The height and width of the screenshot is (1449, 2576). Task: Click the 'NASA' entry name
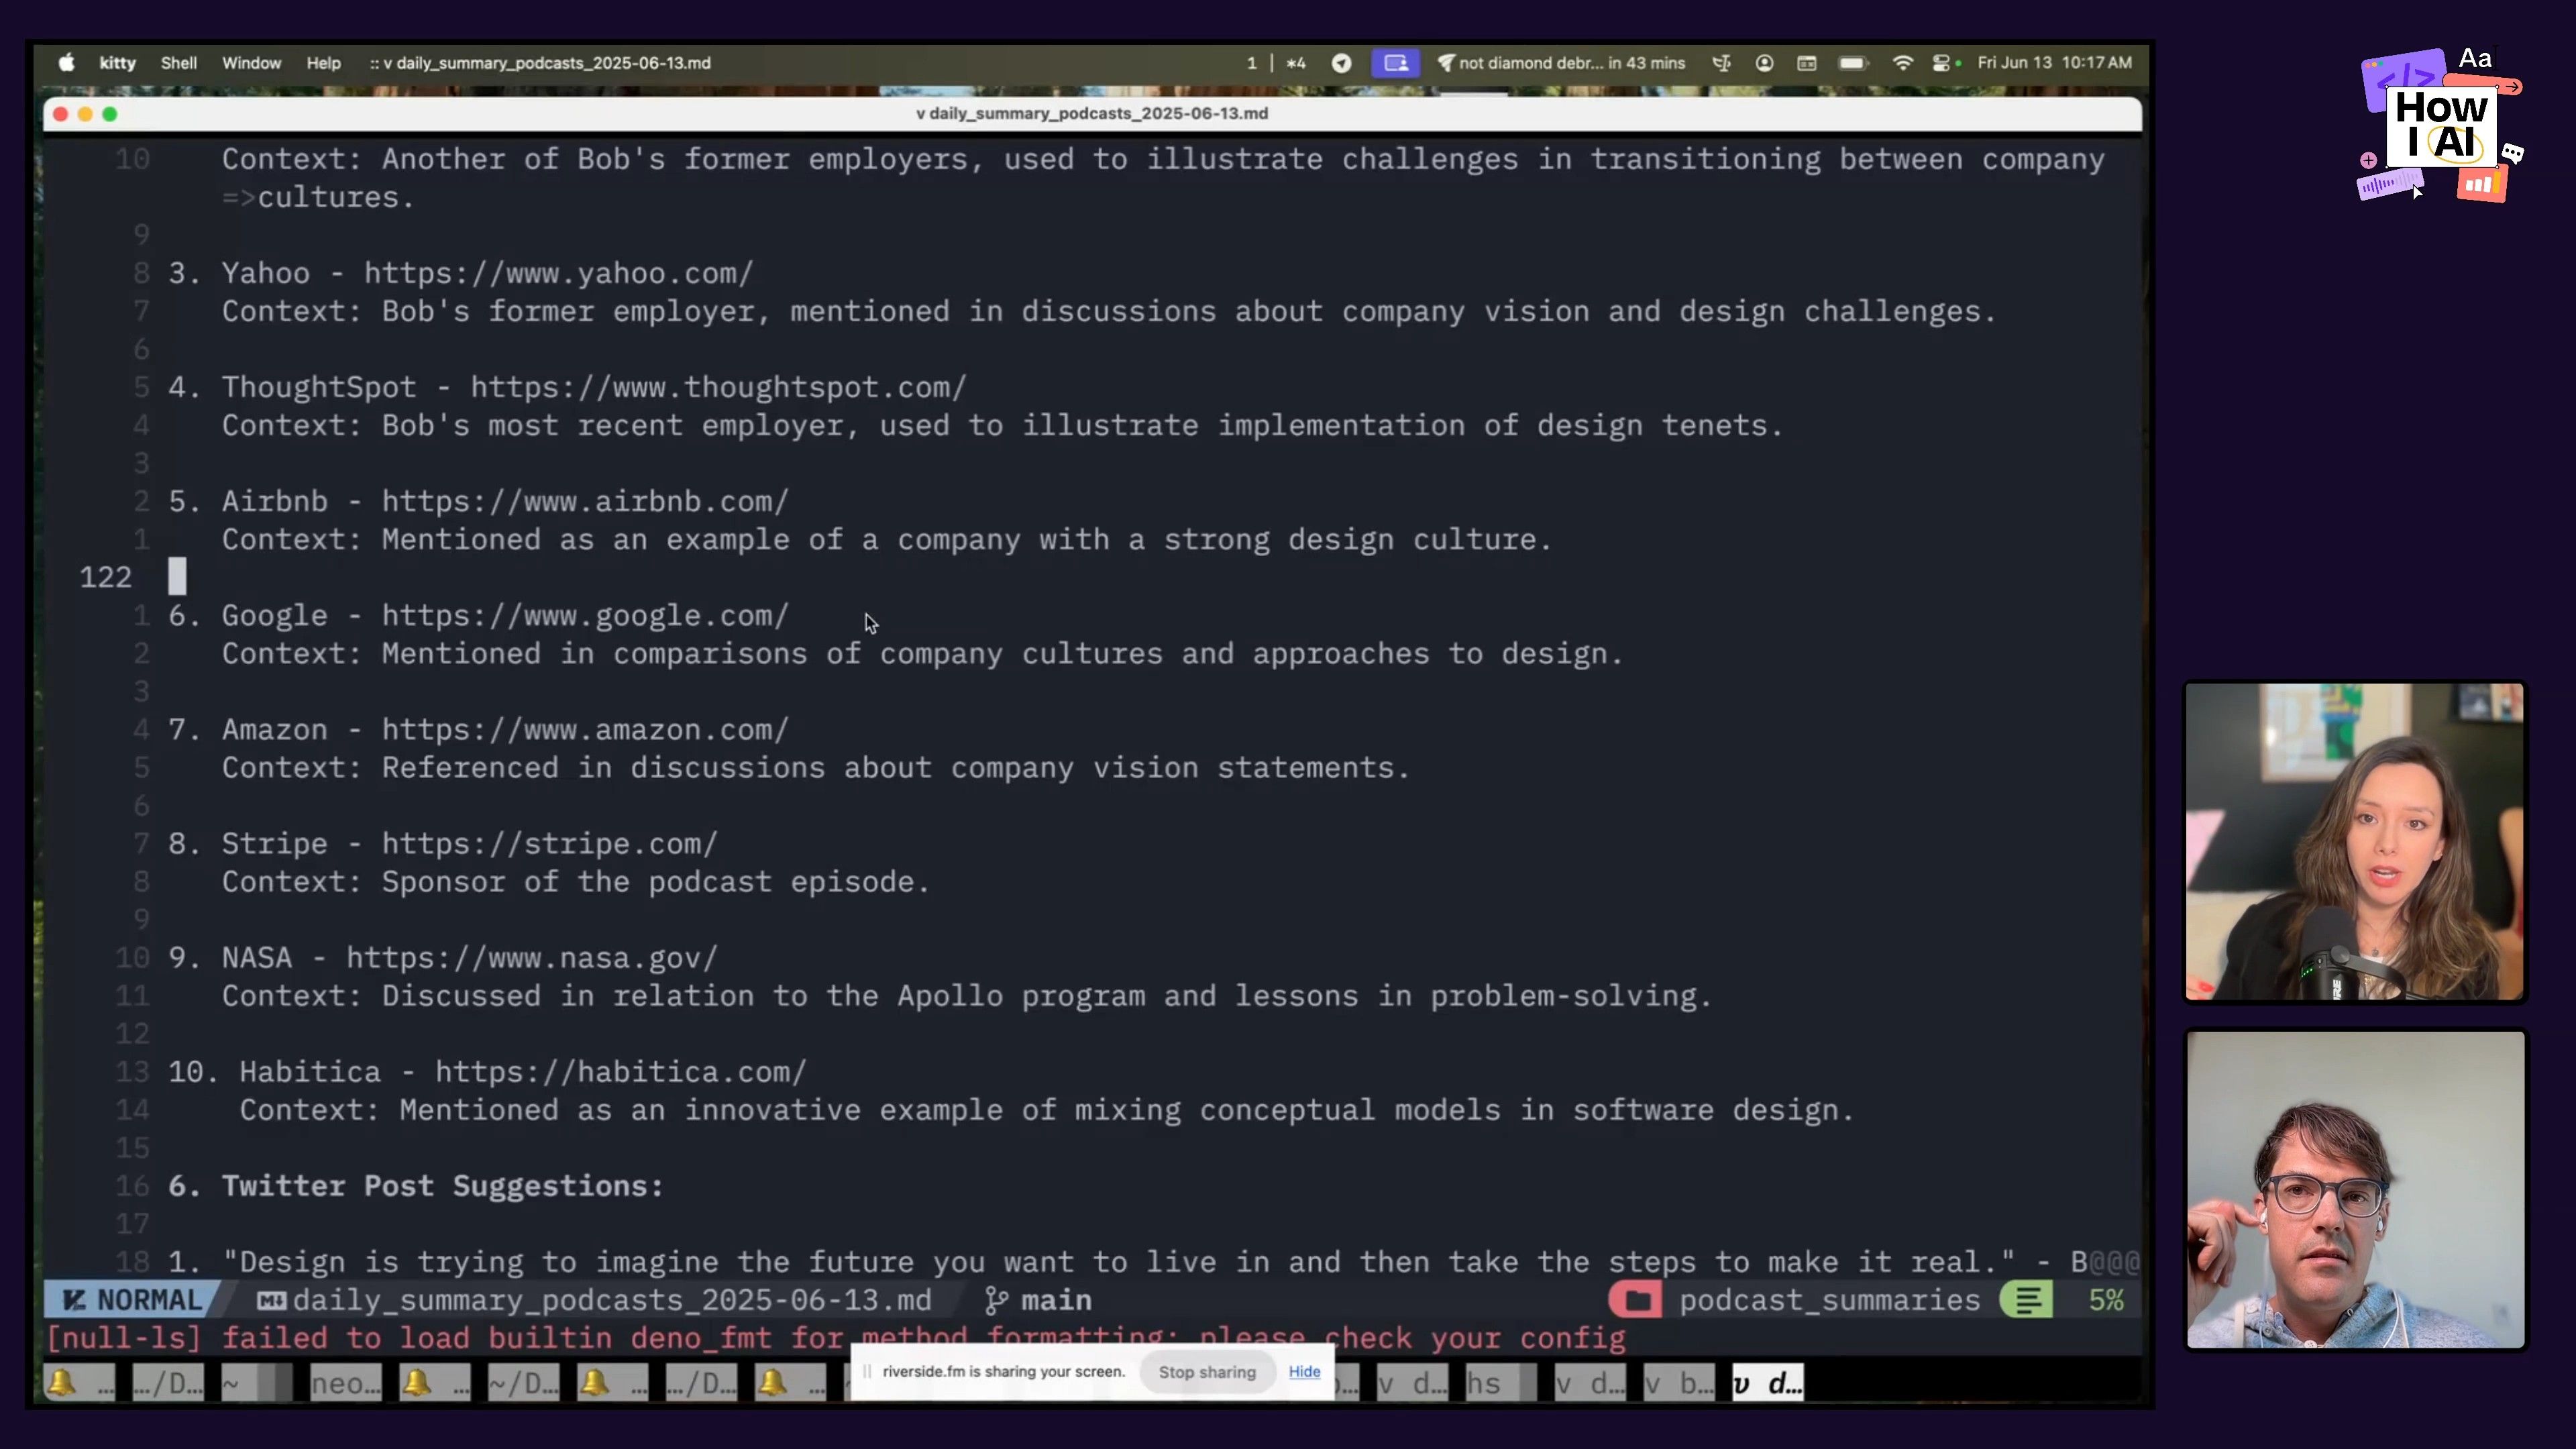(x=257, y=958)
